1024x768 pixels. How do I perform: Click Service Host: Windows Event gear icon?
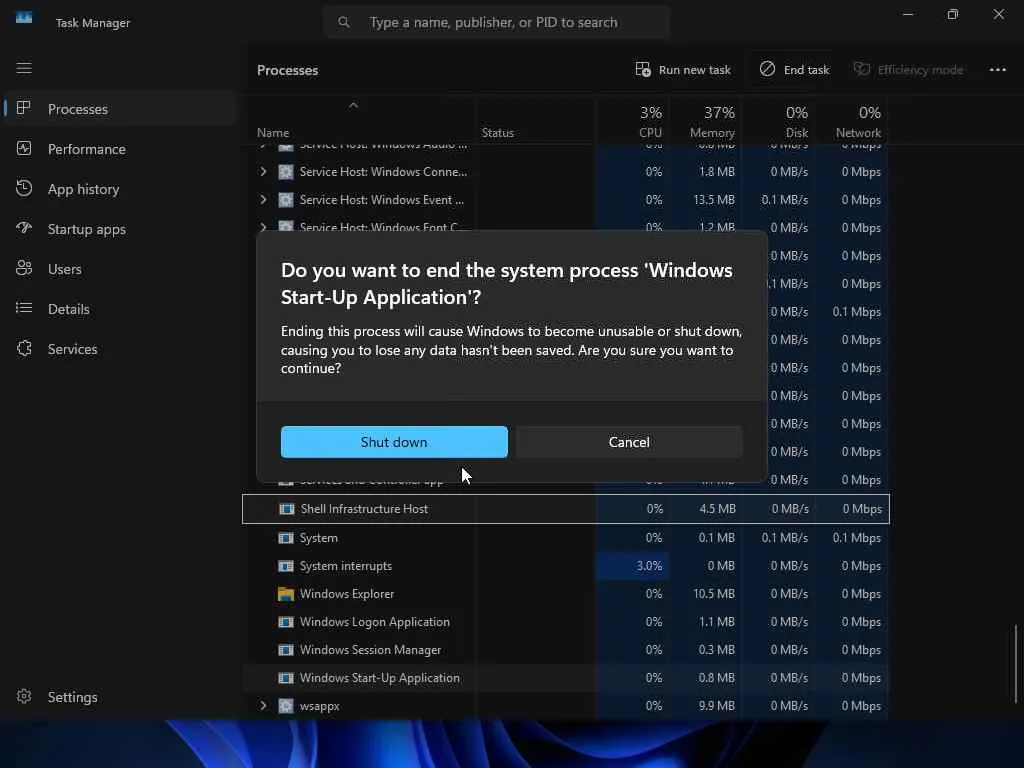(286, 200)
